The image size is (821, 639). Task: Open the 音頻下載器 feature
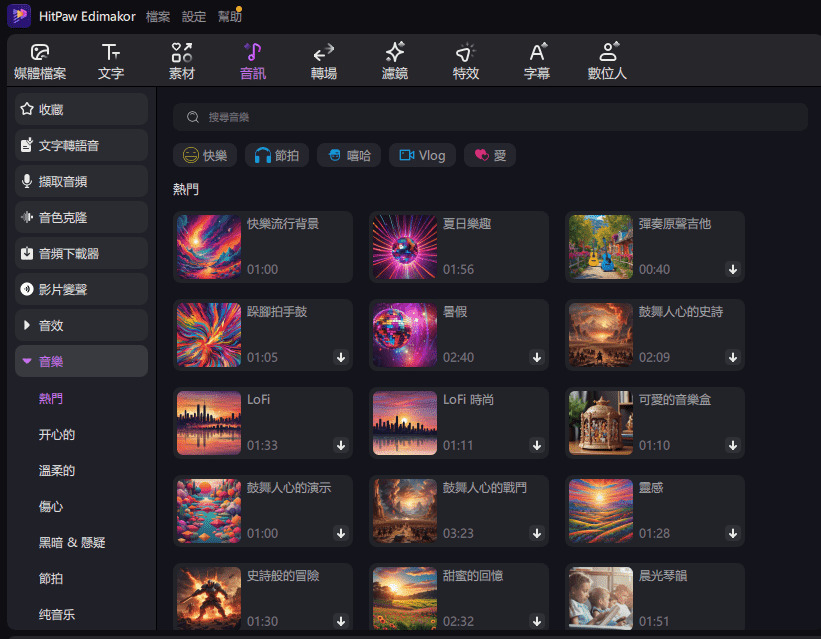(x=80, y=253)
